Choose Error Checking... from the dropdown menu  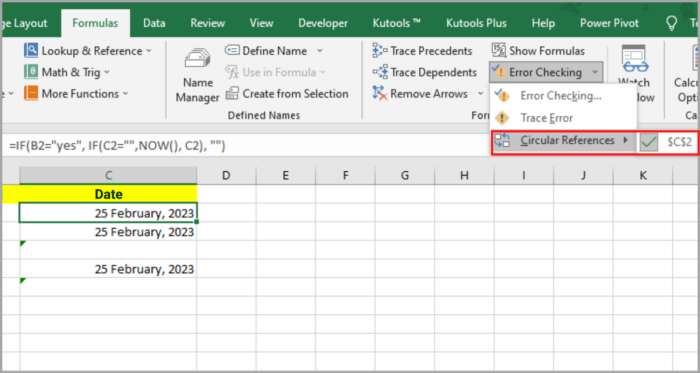click(x=563, y=95)
